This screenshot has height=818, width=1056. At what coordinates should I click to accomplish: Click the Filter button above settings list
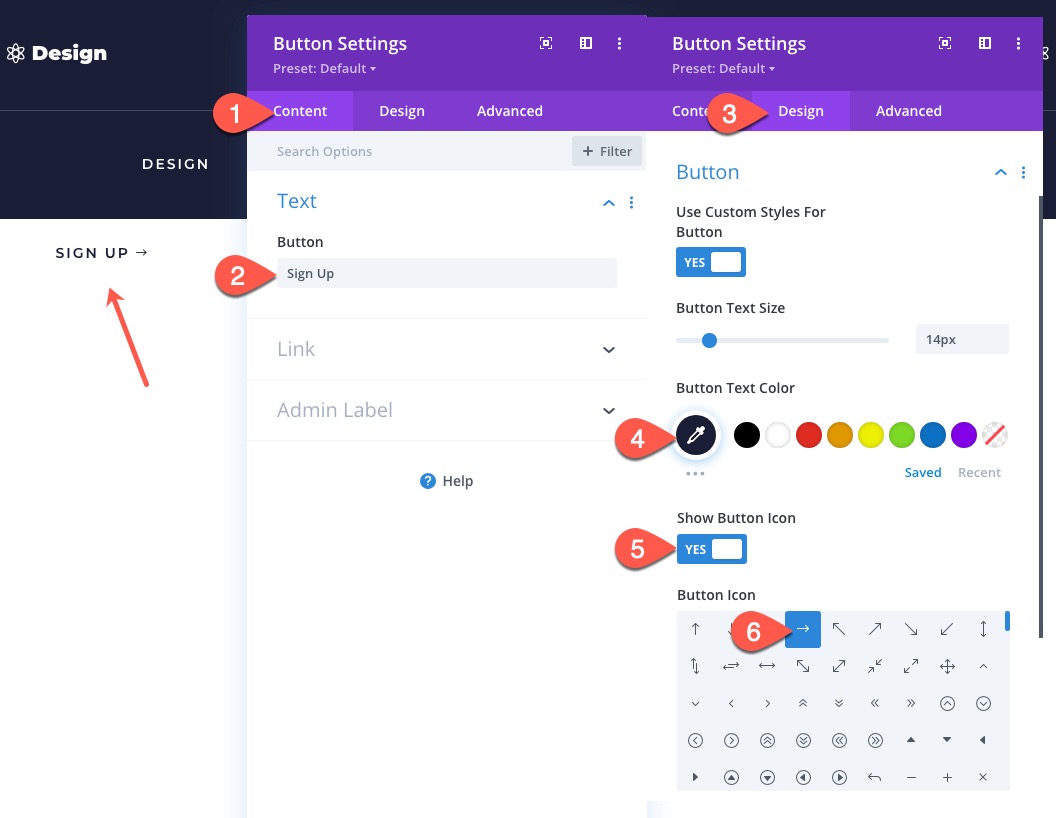coord(606,151)
